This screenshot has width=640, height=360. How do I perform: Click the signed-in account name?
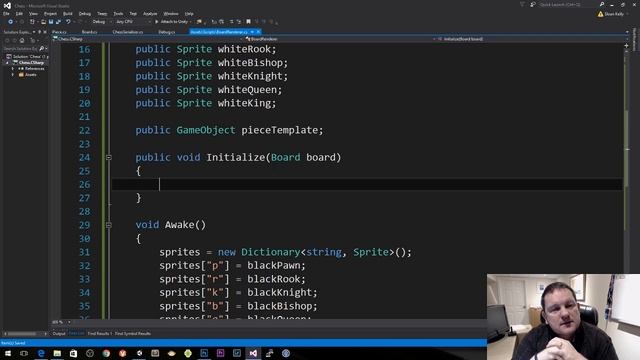pos(614,14)
